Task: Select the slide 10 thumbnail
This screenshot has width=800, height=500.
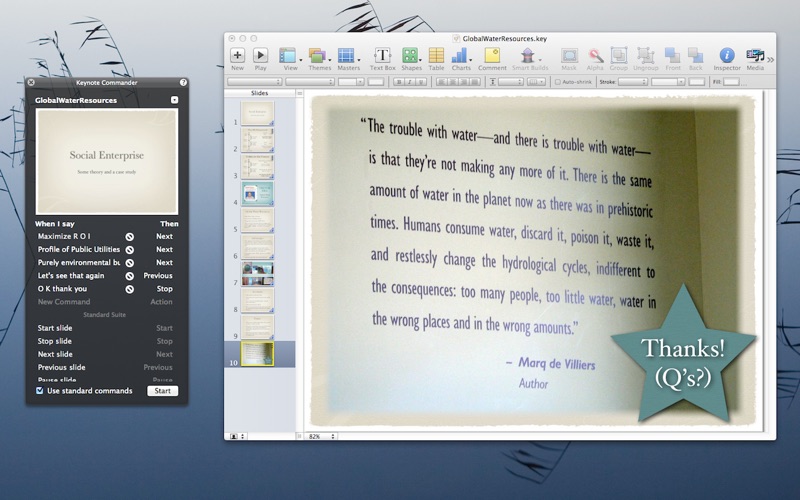Action: tap(257, 354)
